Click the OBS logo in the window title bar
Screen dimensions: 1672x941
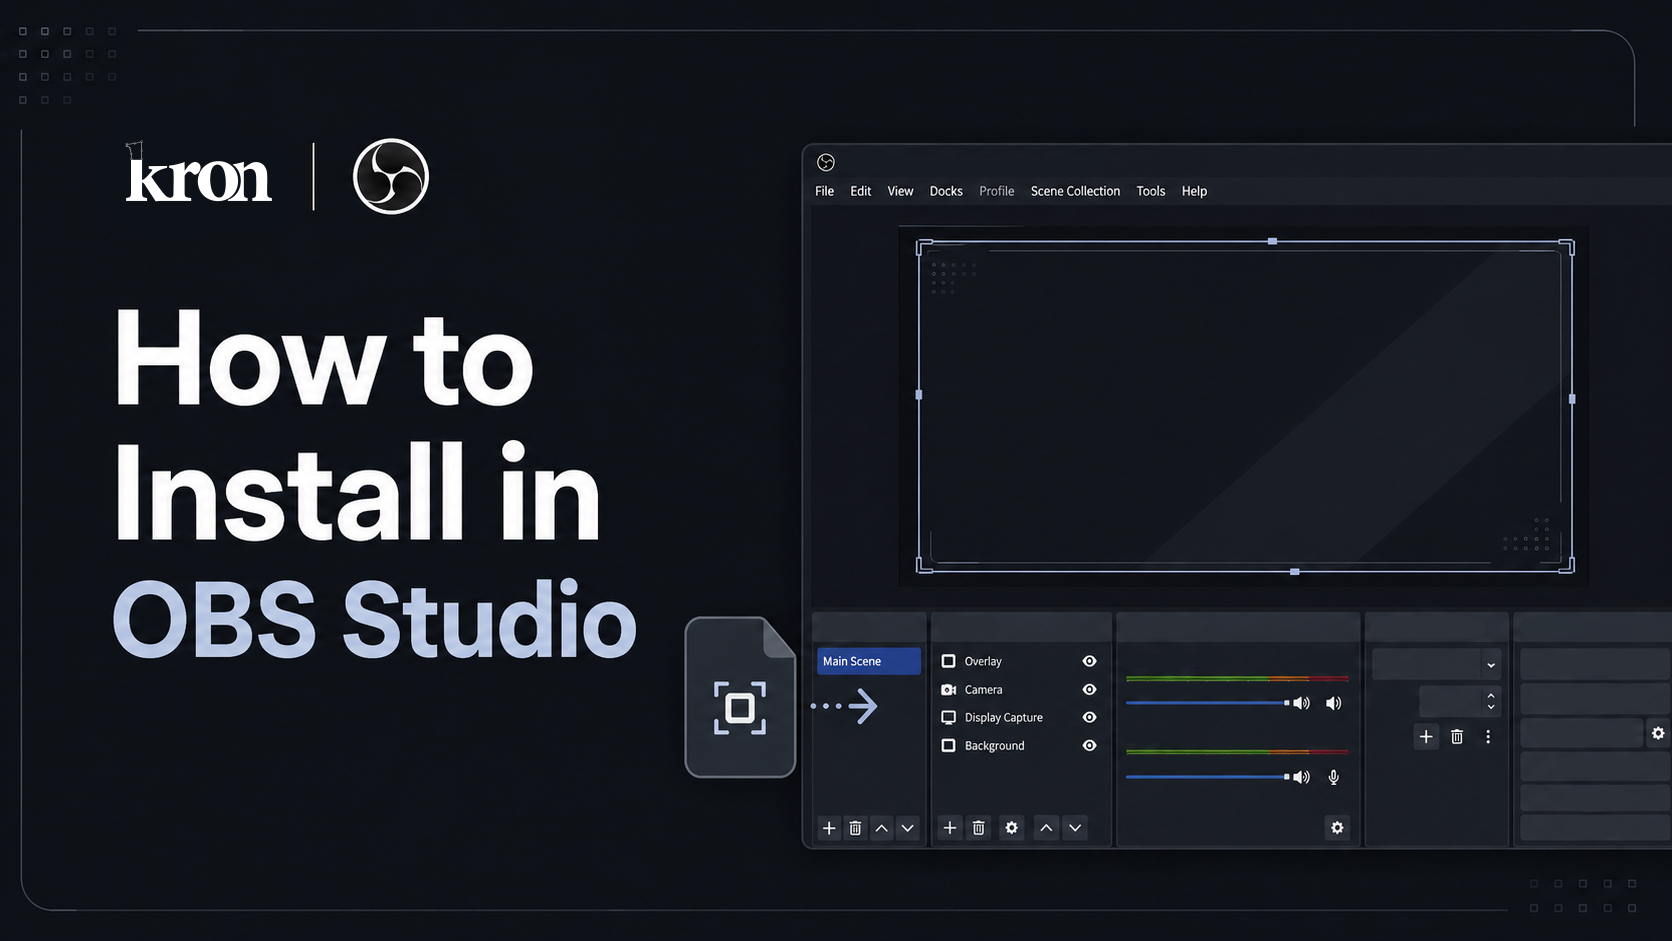(826, 162)
